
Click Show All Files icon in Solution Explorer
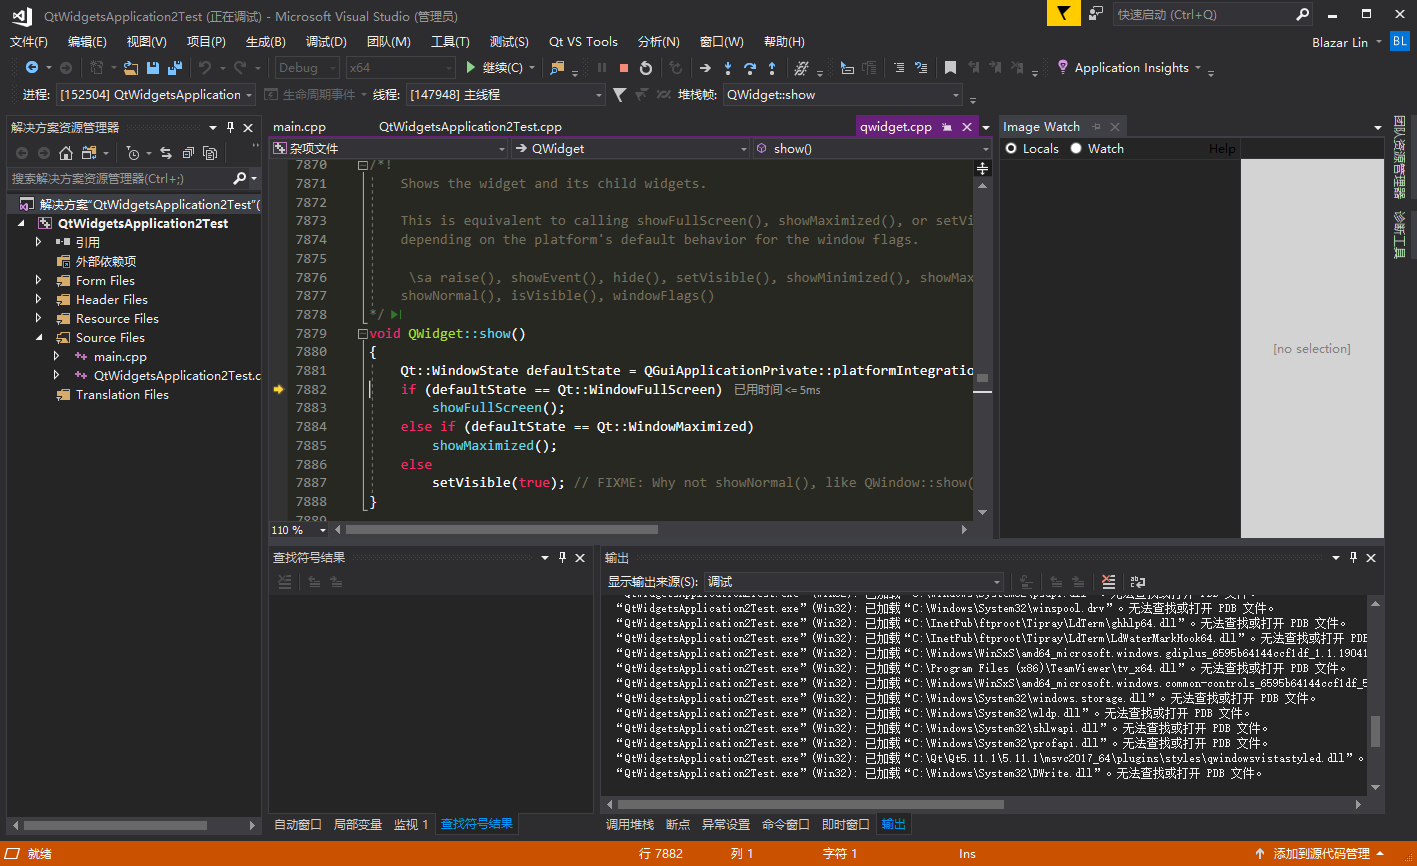click(210, 153)
